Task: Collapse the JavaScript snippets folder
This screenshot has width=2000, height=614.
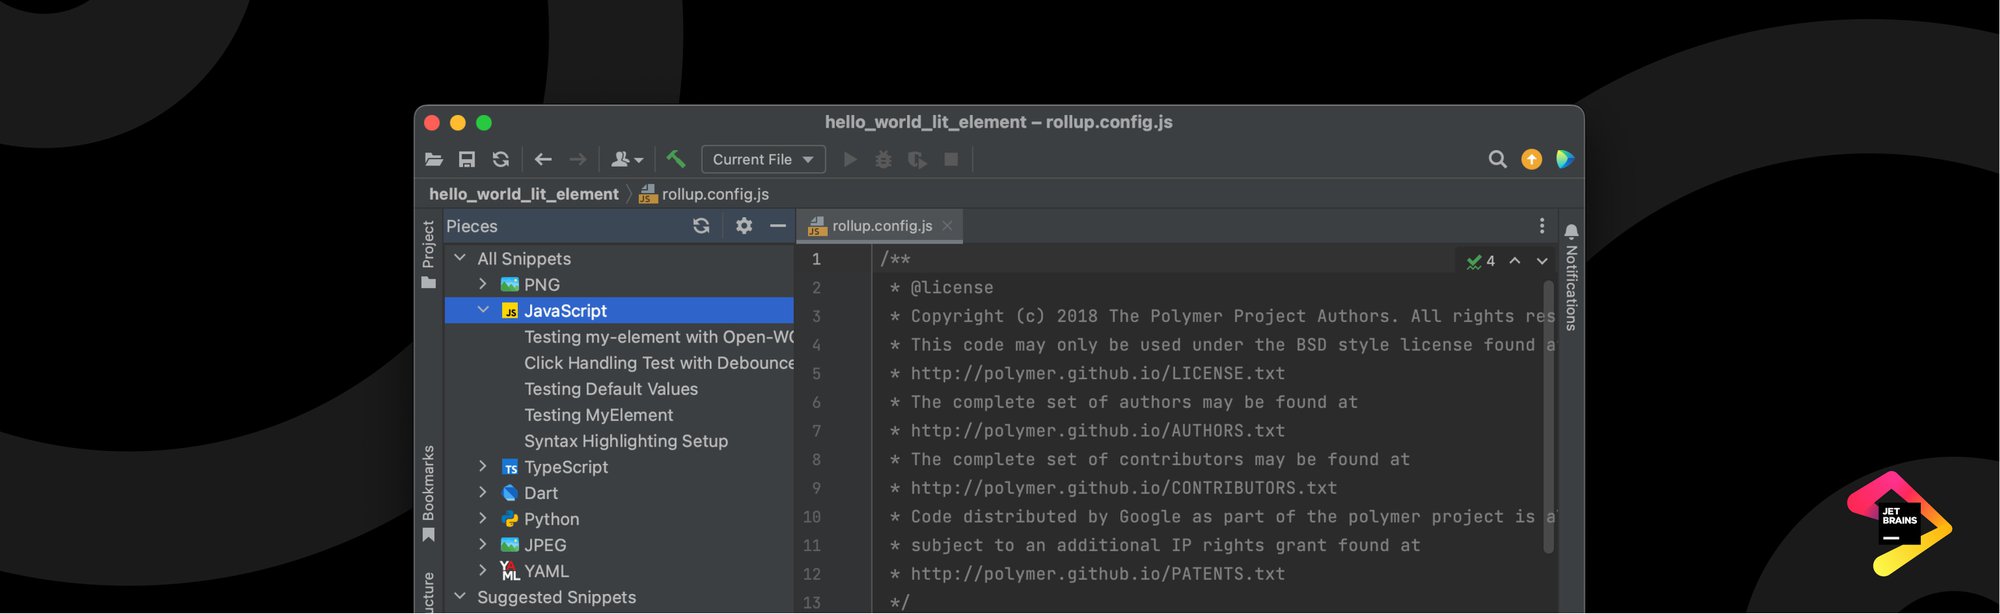Action: point(483,310)
